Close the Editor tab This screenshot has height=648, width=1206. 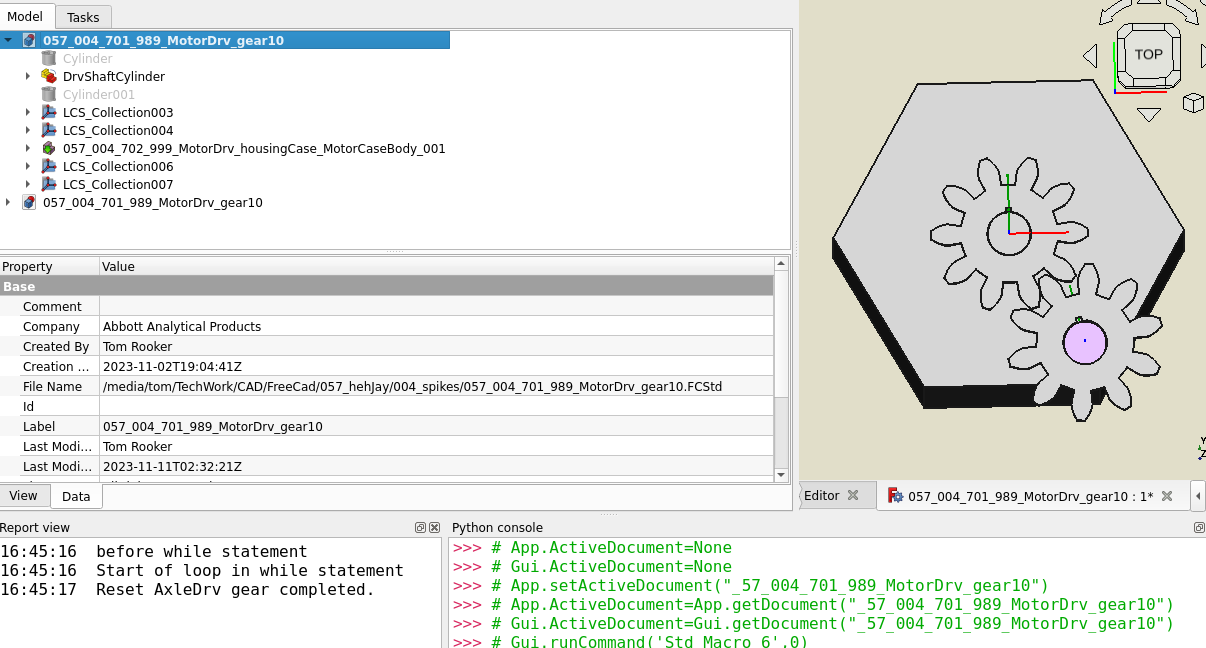tap(853, 495)
